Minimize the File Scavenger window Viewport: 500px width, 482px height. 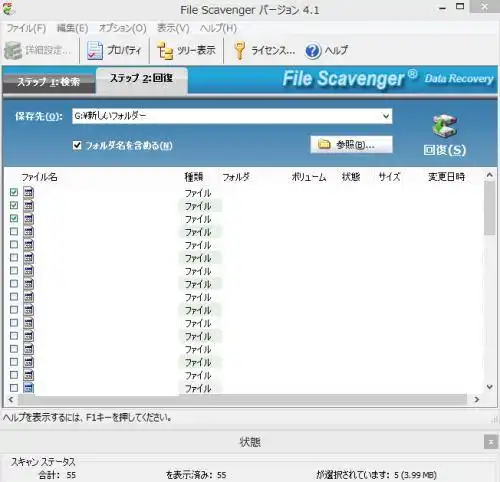(x=442, y=8)
